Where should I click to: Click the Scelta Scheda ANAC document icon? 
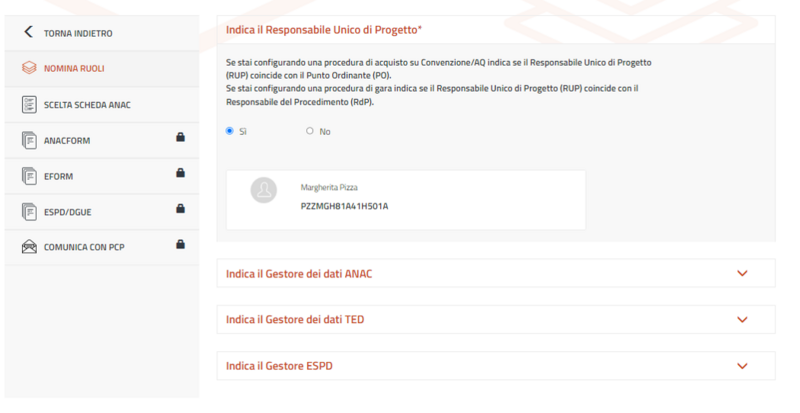coord(28,105)
